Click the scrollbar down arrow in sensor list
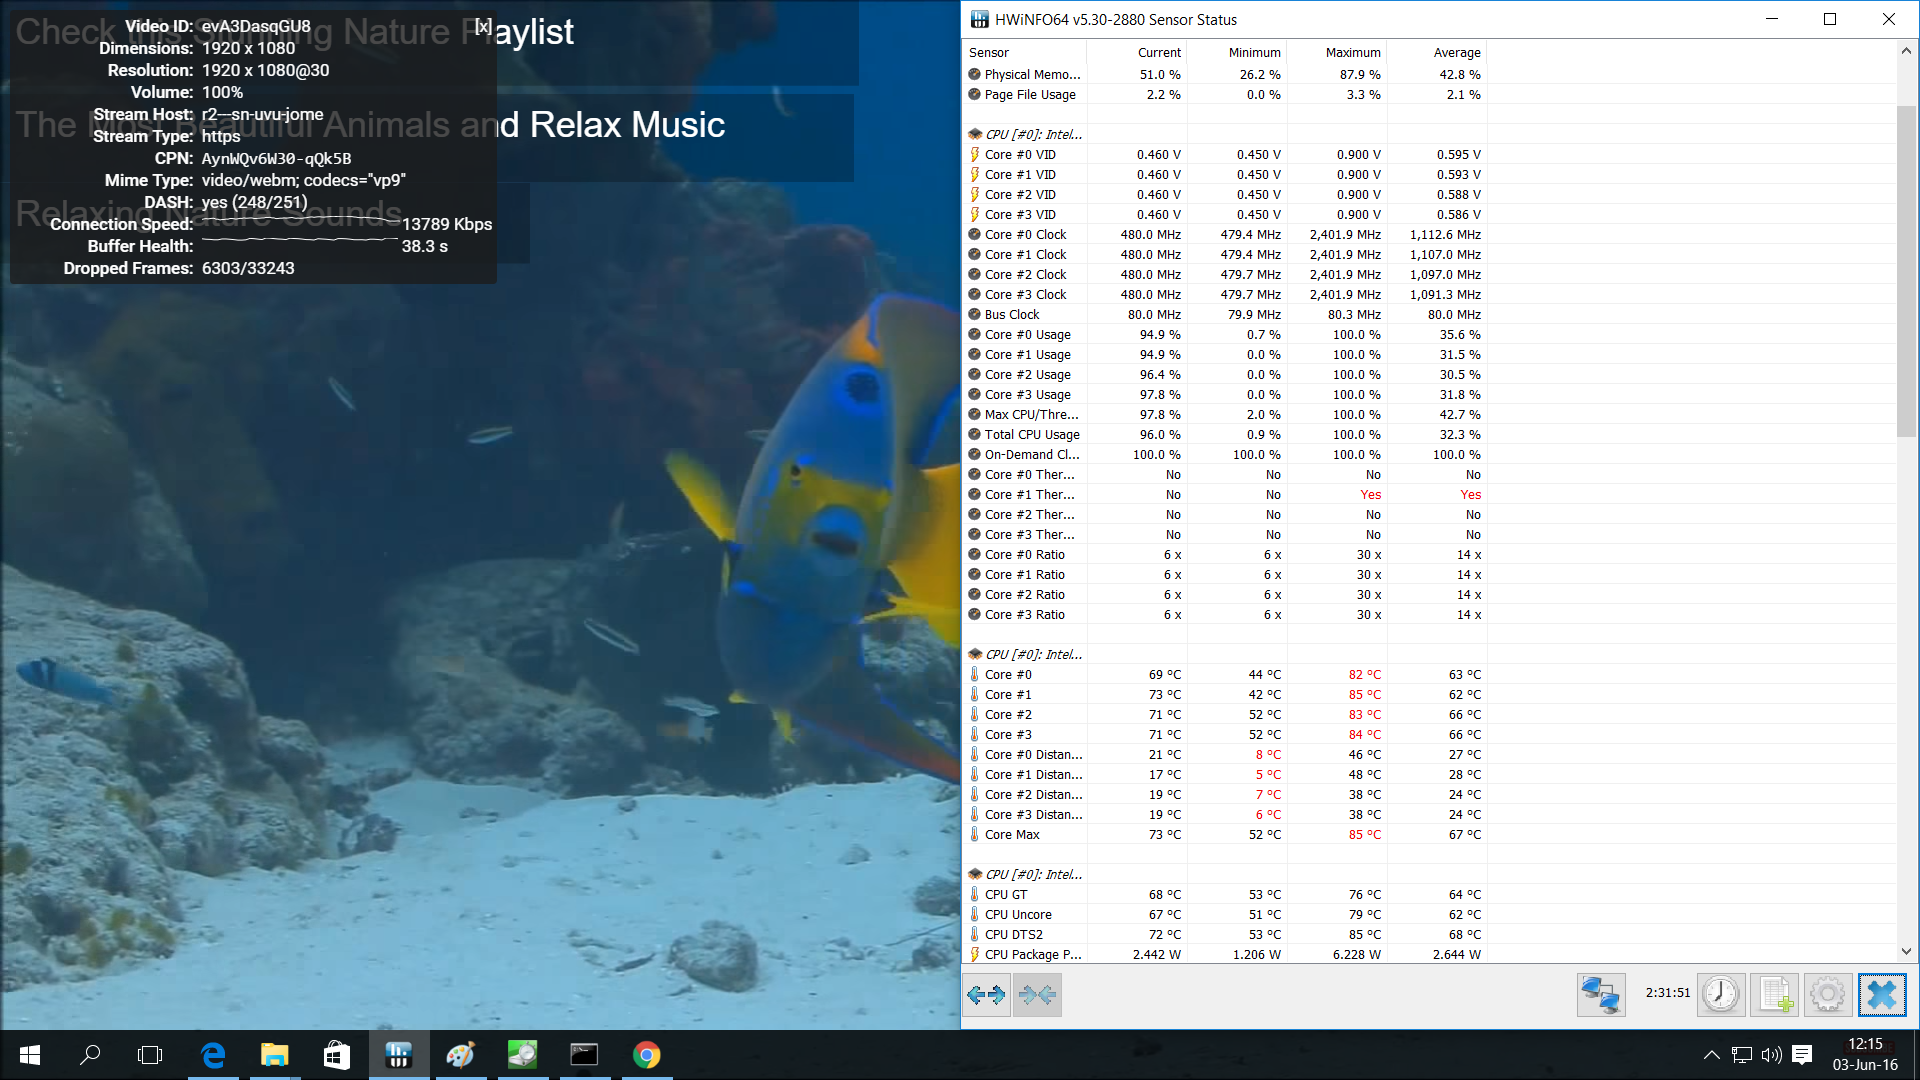 tap(1906, 952)
